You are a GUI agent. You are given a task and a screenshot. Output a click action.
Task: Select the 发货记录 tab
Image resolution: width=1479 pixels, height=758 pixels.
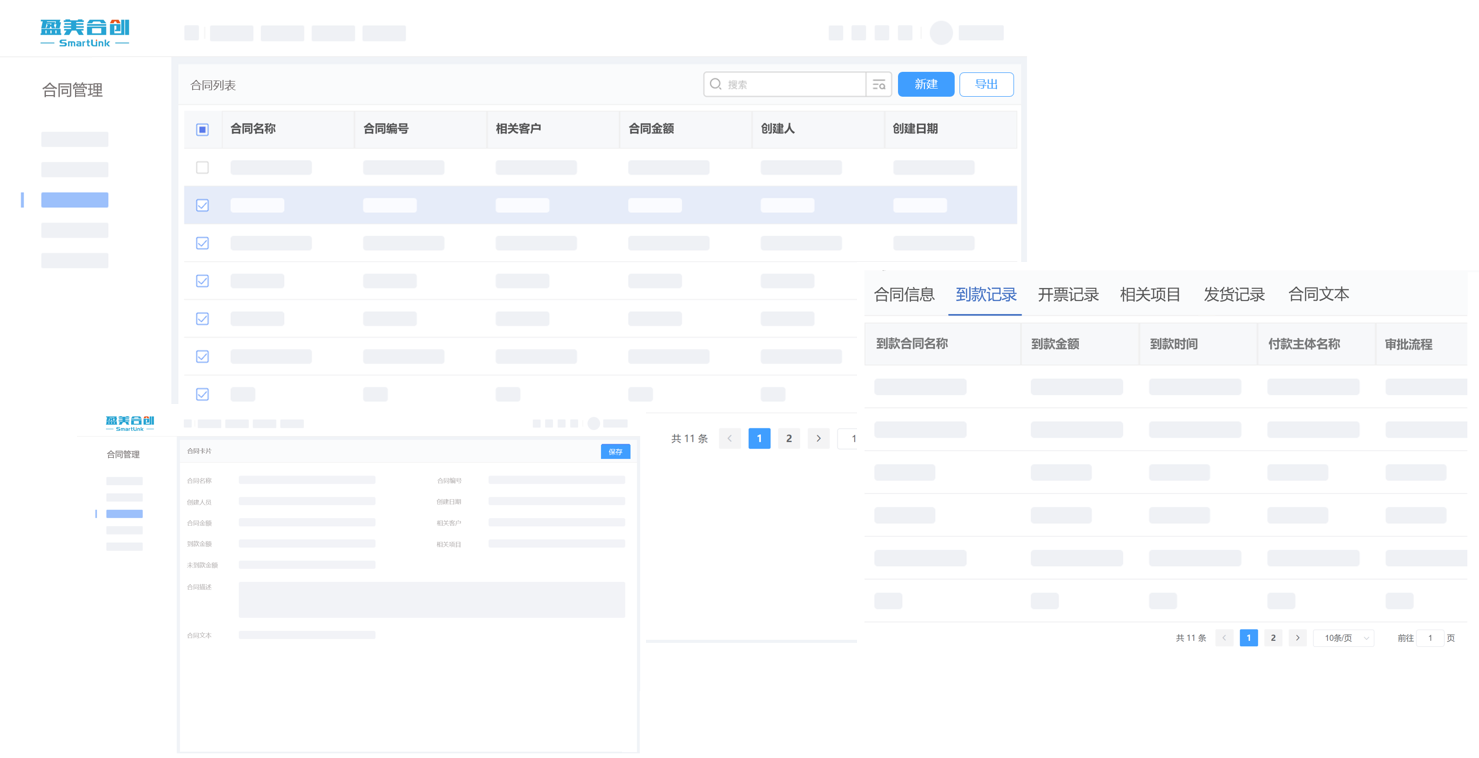tap(1234, 294)
